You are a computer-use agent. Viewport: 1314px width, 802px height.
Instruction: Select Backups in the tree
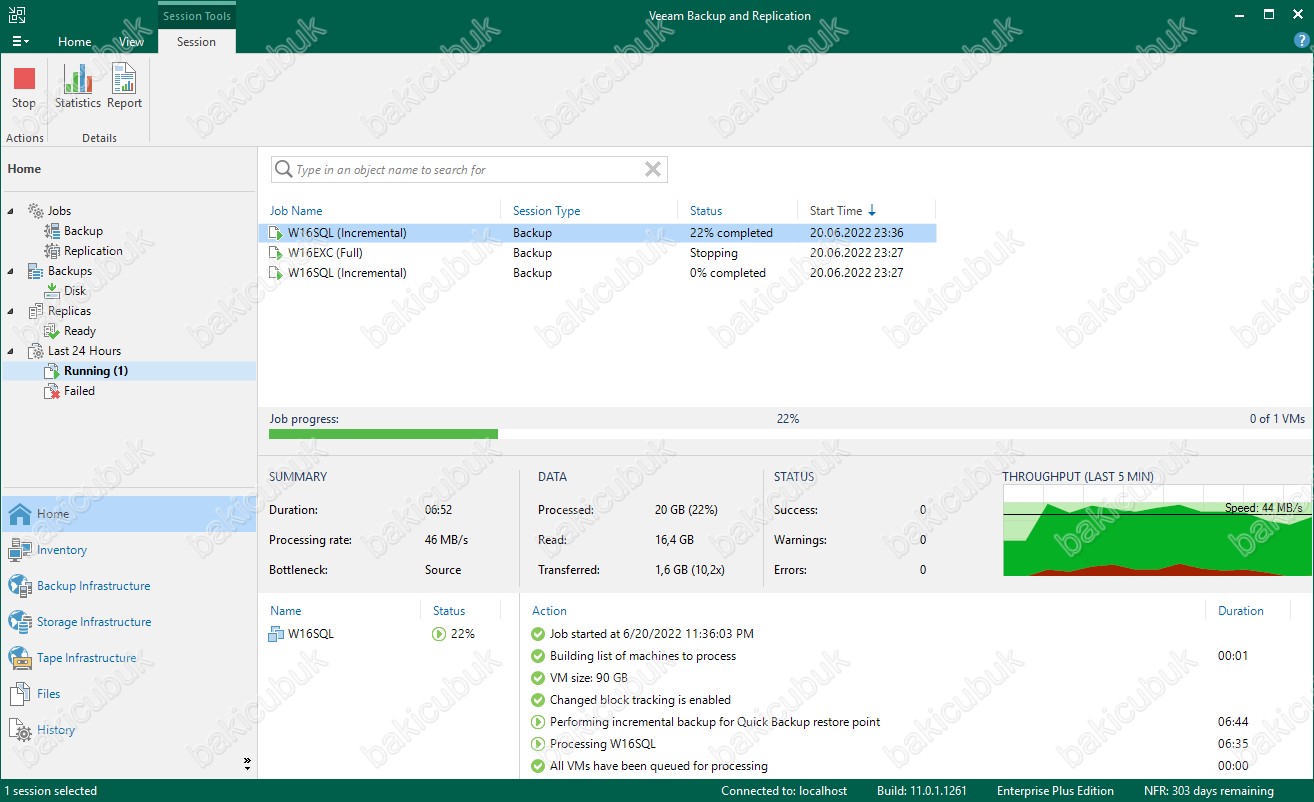69,271
